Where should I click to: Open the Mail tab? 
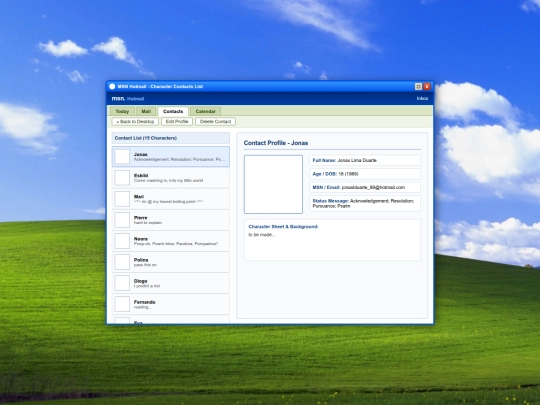[146, 111]
